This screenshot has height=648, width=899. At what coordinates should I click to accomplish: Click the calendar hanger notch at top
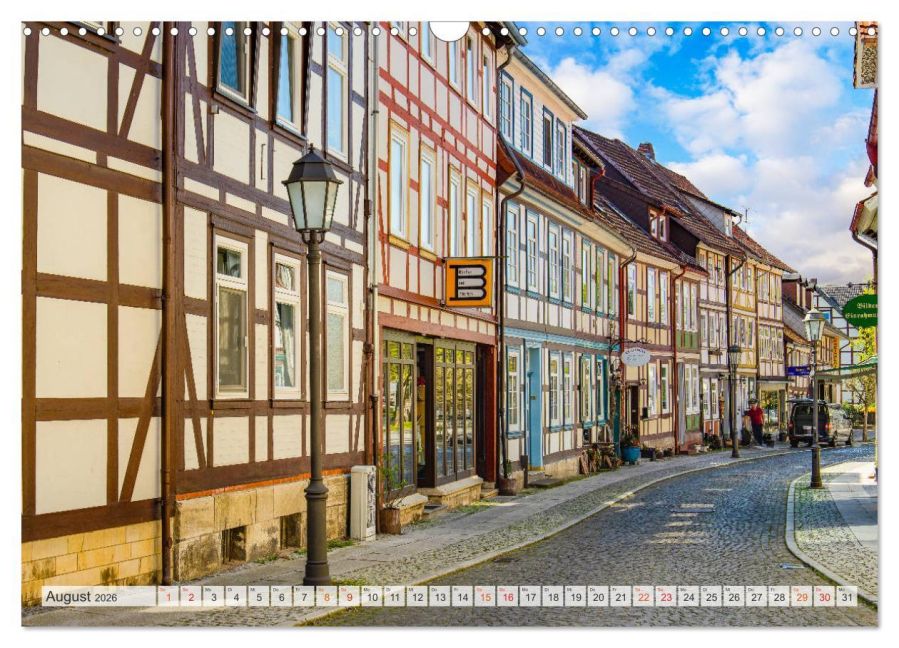(x=449, y=30)
